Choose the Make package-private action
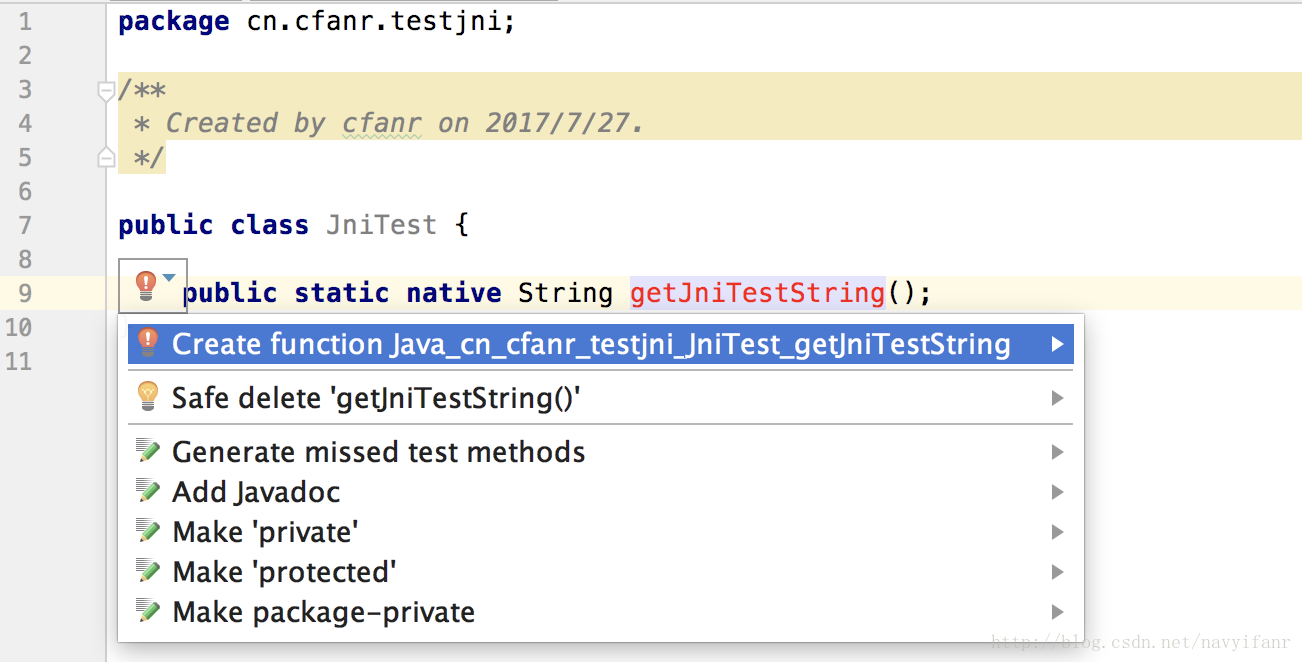This screenshot has height=662, width=1302. (x=323, y=612)
